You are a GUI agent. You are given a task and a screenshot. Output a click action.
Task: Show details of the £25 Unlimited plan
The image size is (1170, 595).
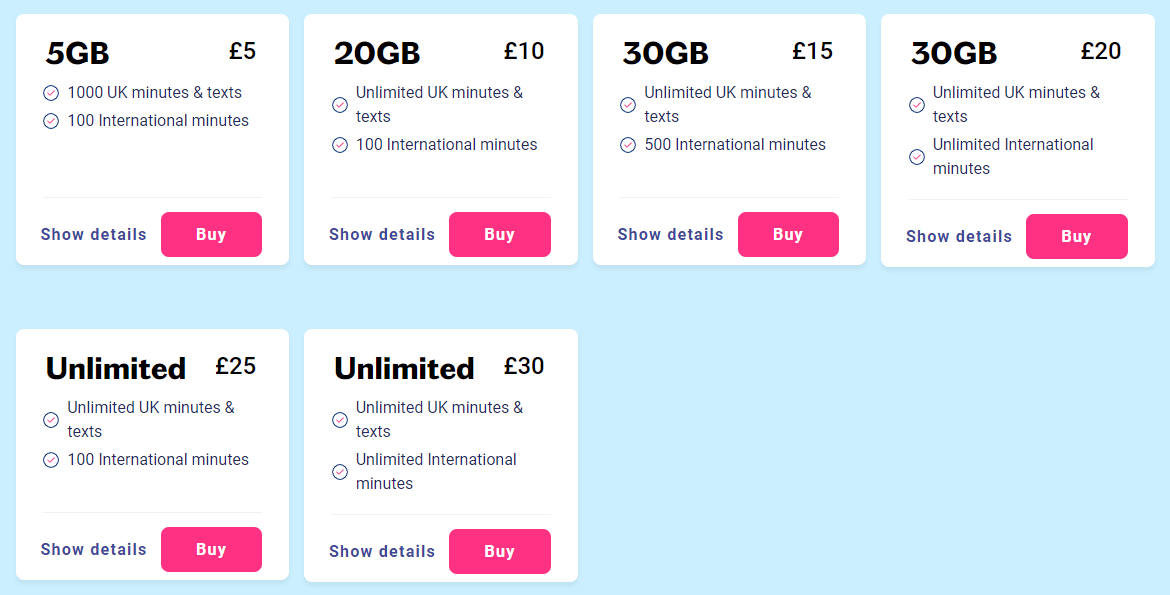coord(94,550)
